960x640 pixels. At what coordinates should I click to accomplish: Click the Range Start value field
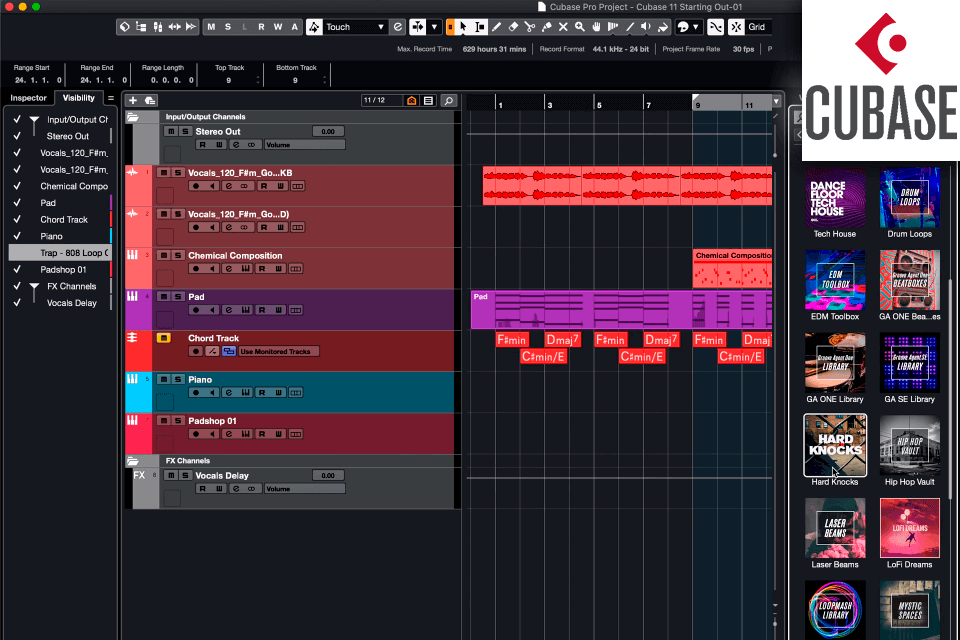click(x=38, y=80)
